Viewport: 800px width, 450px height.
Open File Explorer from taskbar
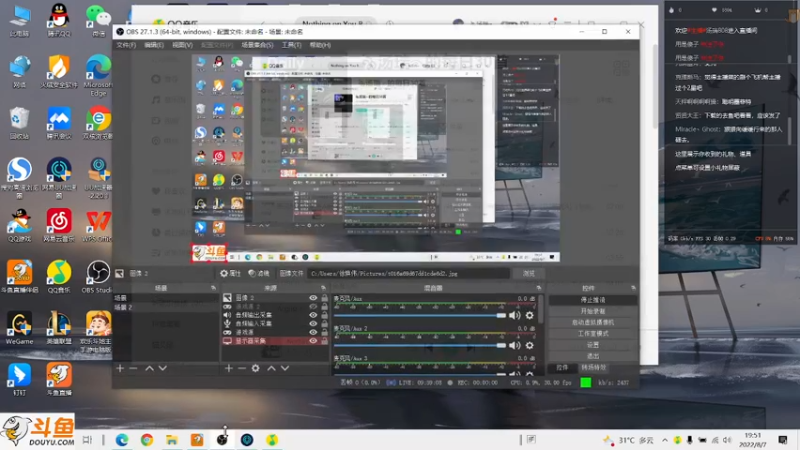[171, 440]
